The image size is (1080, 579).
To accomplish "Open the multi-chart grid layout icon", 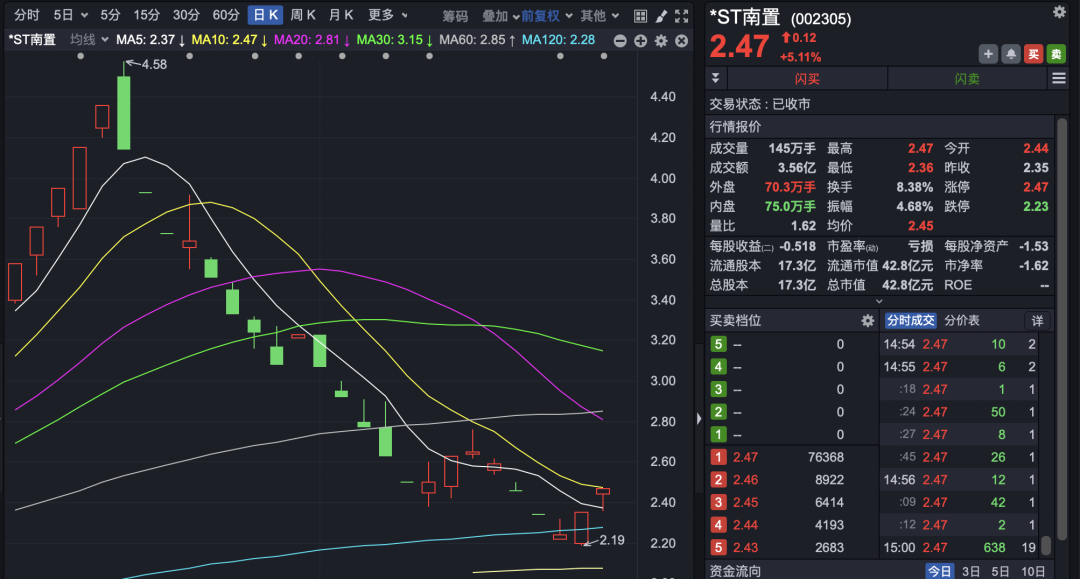I will [640, 16].
